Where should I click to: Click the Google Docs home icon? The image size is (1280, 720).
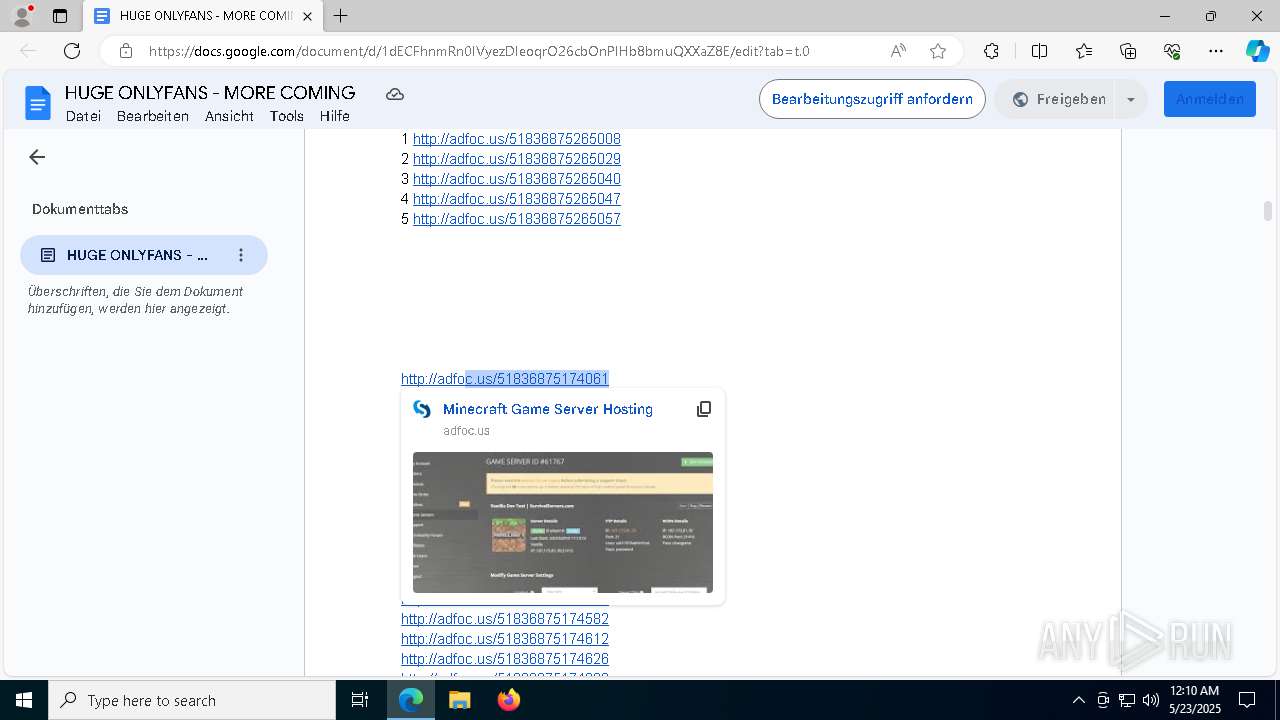(x=37, y=103)
